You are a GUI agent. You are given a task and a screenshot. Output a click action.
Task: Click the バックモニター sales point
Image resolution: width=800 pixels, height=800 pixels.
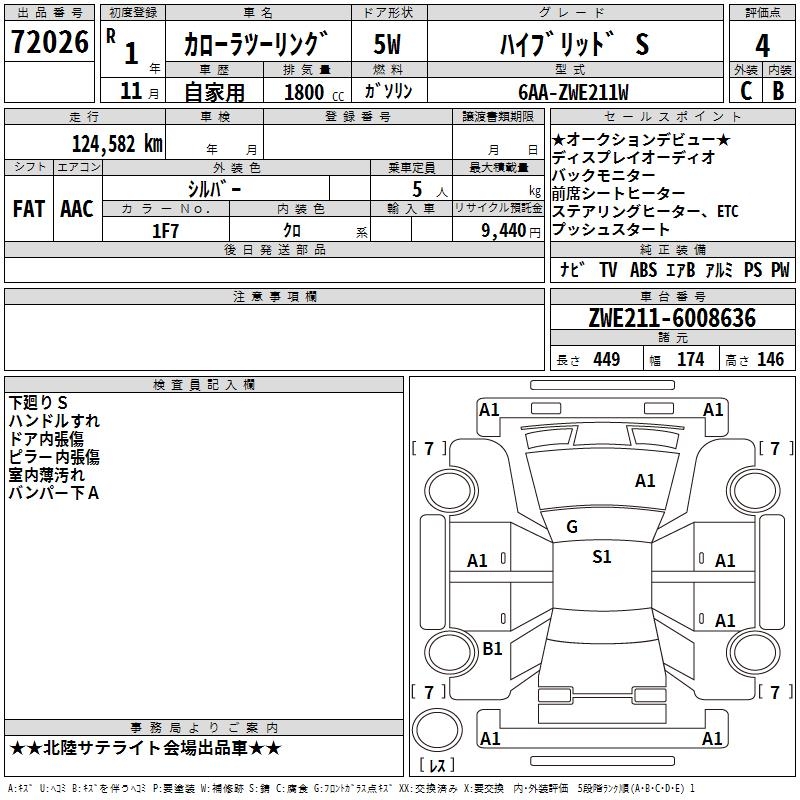(604, 176)
